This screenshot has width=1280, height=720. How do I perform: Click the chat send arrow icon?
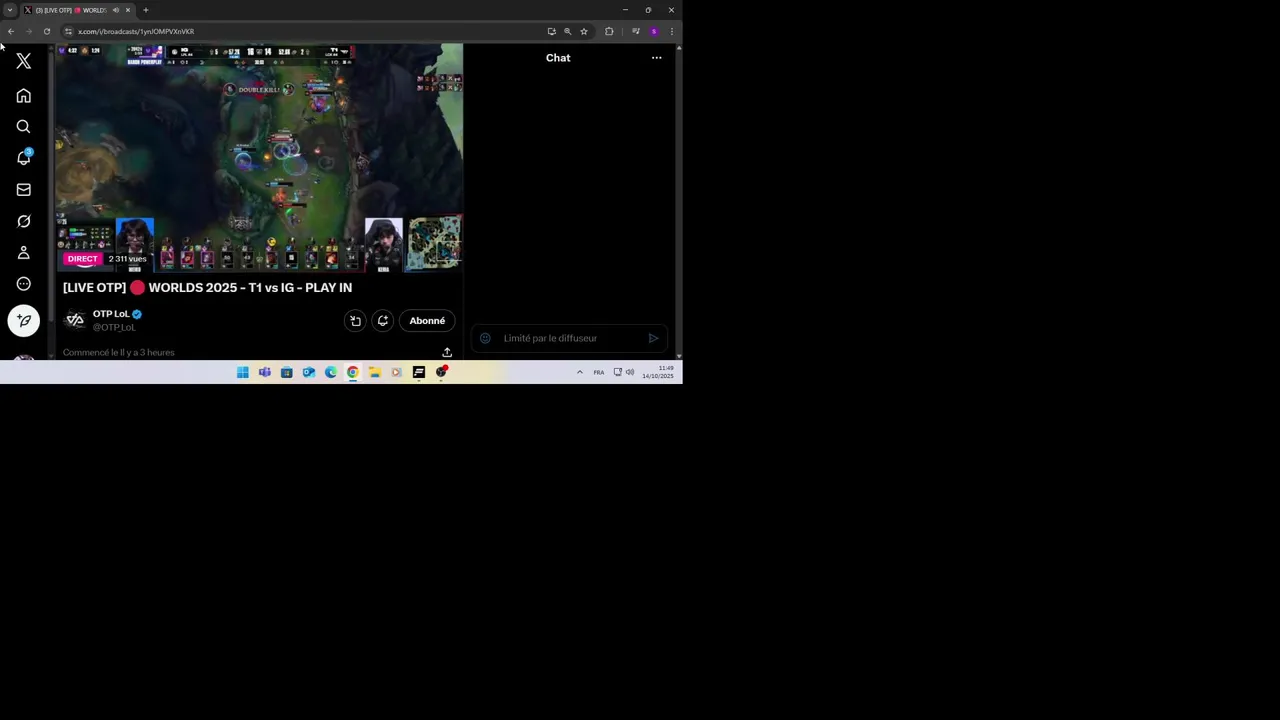coord(653,338)
